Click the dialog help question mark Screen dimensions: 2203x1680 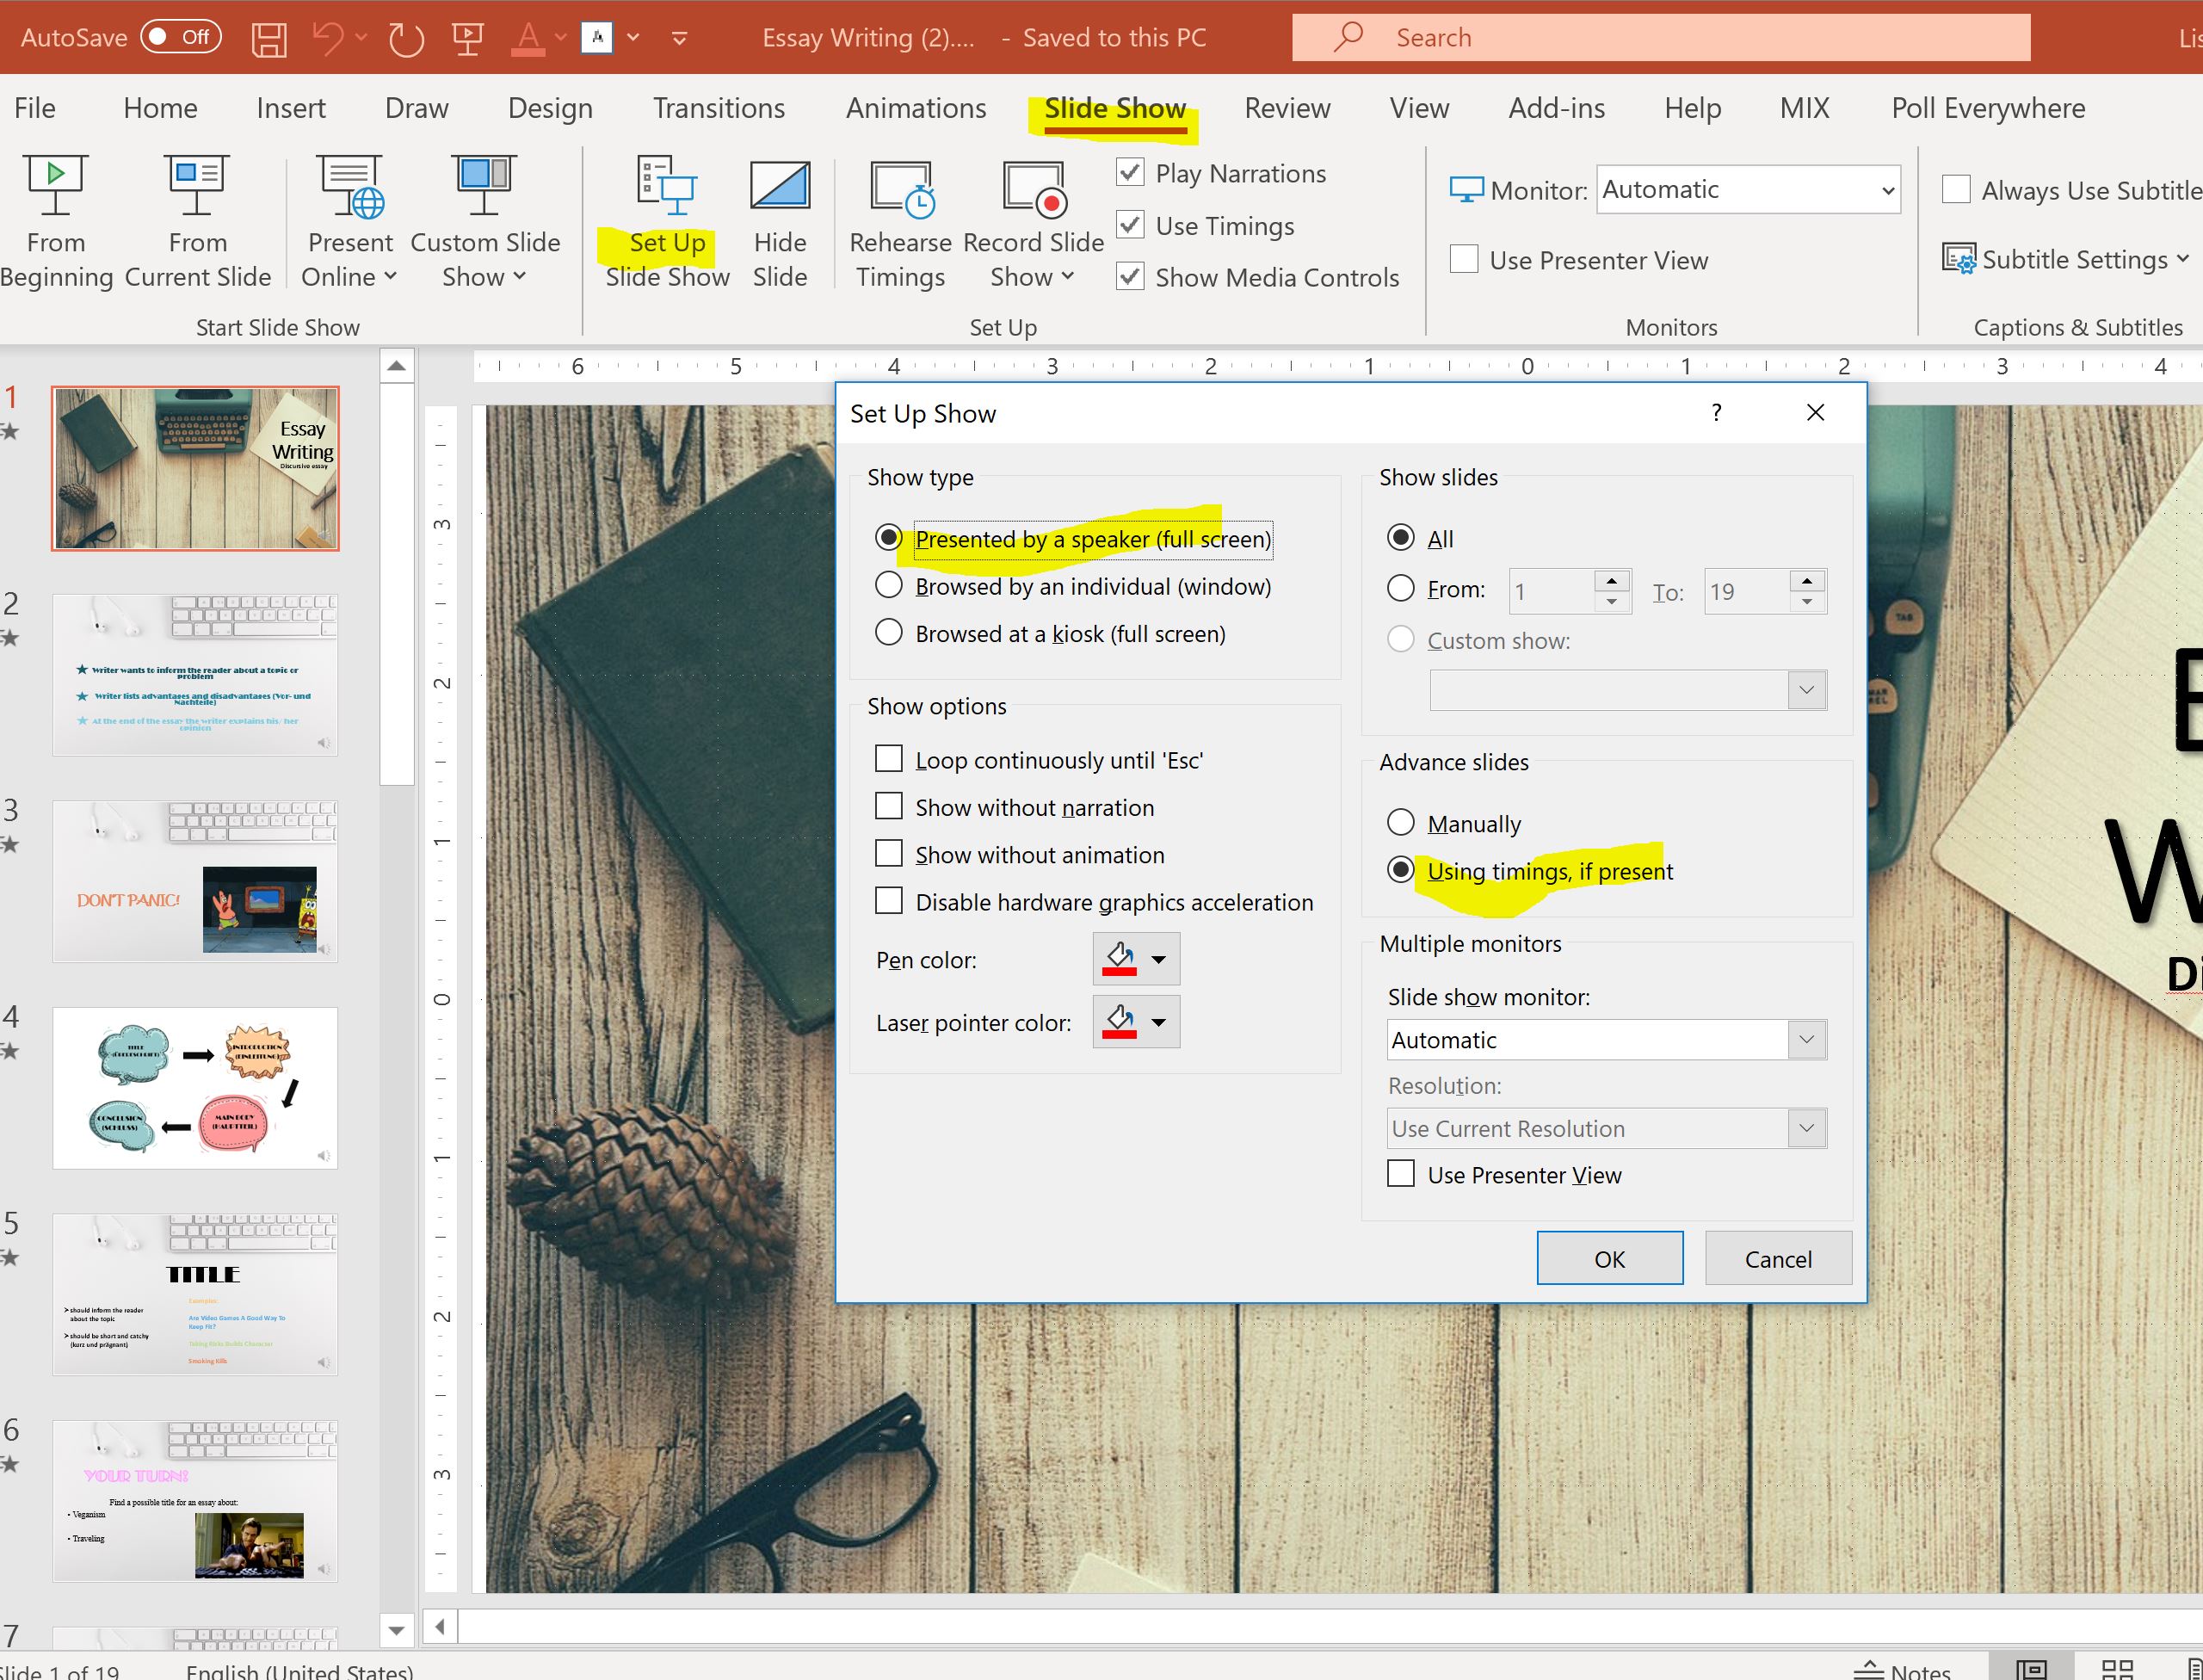[1716, 413]
